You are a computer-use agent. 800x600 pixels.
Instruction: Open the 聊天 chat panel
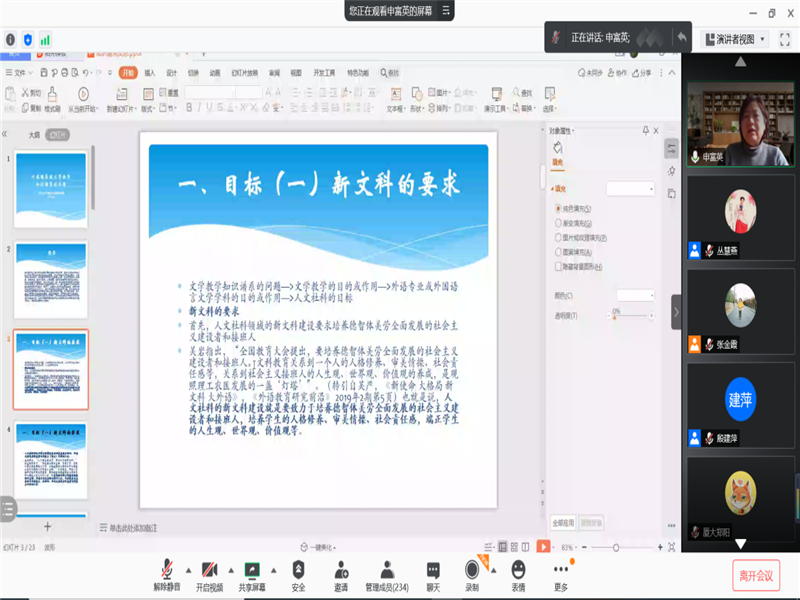pyautogui.click(x=433, y=569)
